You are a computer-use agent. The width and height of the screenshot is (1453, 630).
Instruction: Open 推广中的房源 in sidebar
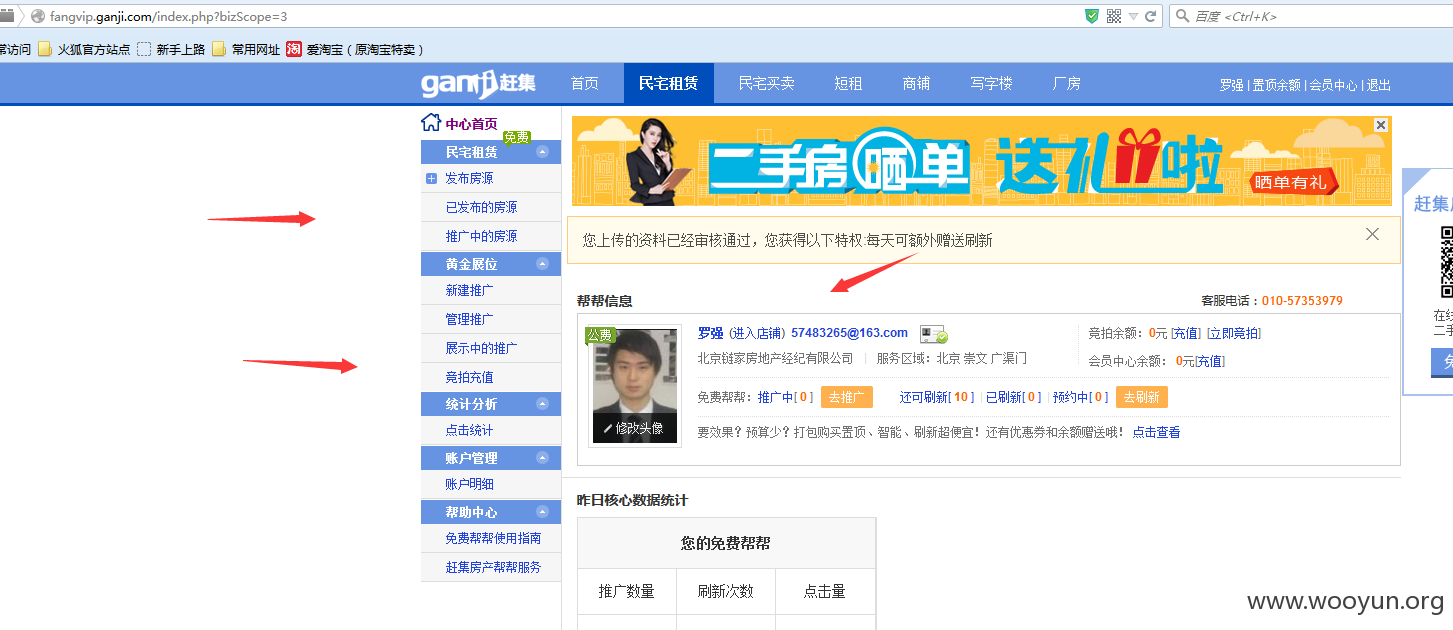482,237
